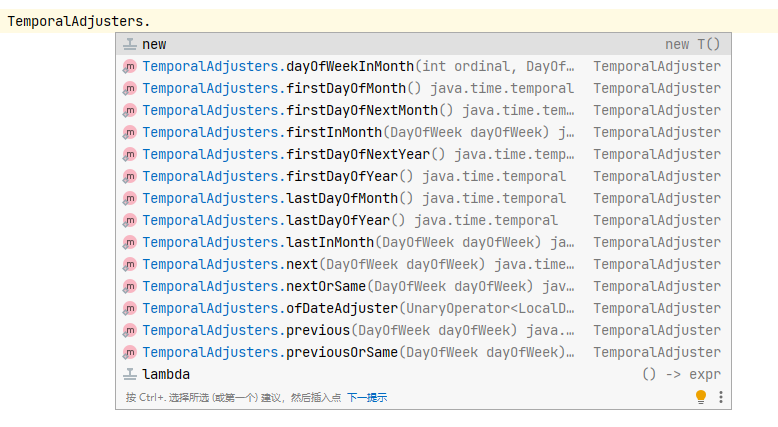Choose lastDayOfYear() suggestion
Image resolution: width=778 pixels, height=427 pixels.
point(423,220)
